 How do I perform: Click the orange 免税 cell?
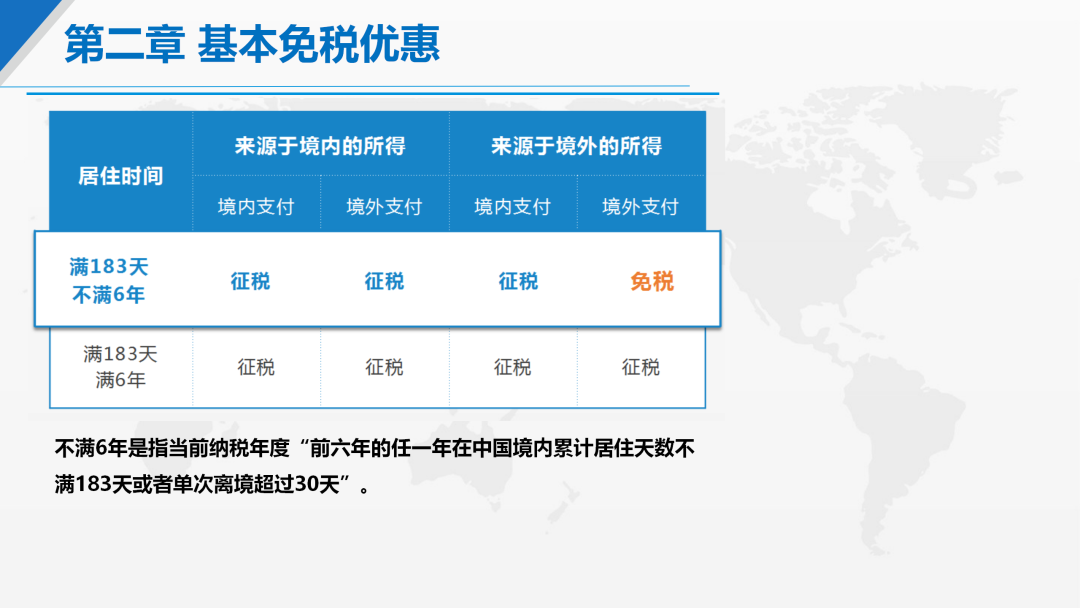coord(652,282)
